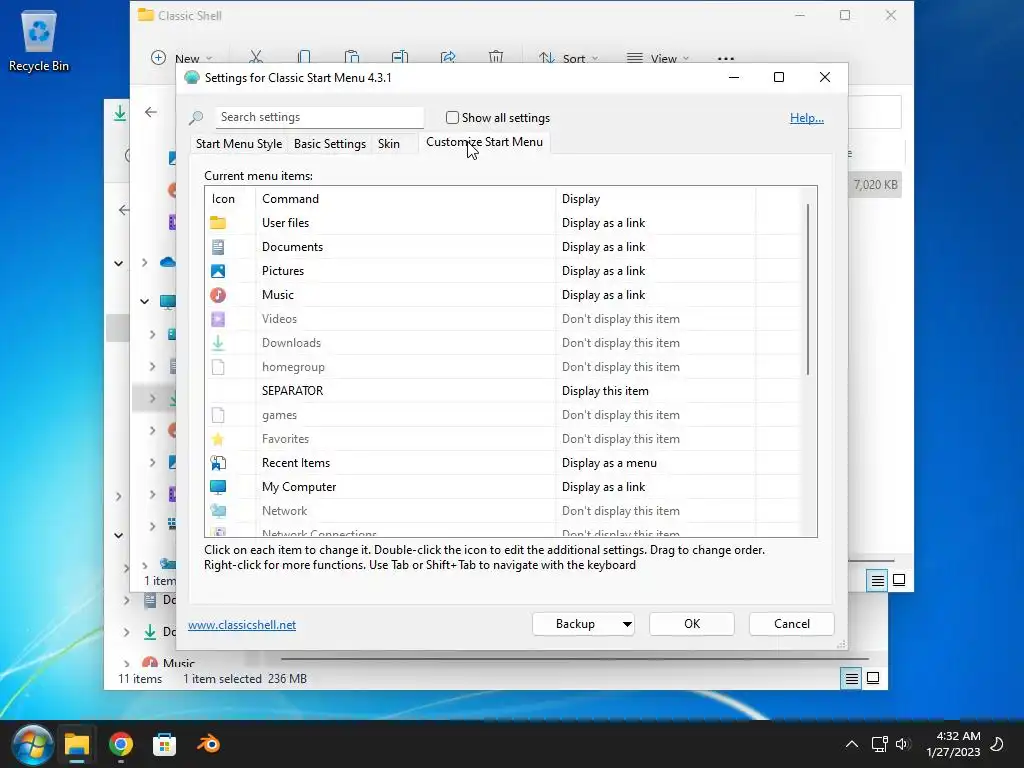Click the Cut scissors icon in Explorer toolbar
Image resolution: width=1024 pixels, height=768 pixels.
pos(255,57)
